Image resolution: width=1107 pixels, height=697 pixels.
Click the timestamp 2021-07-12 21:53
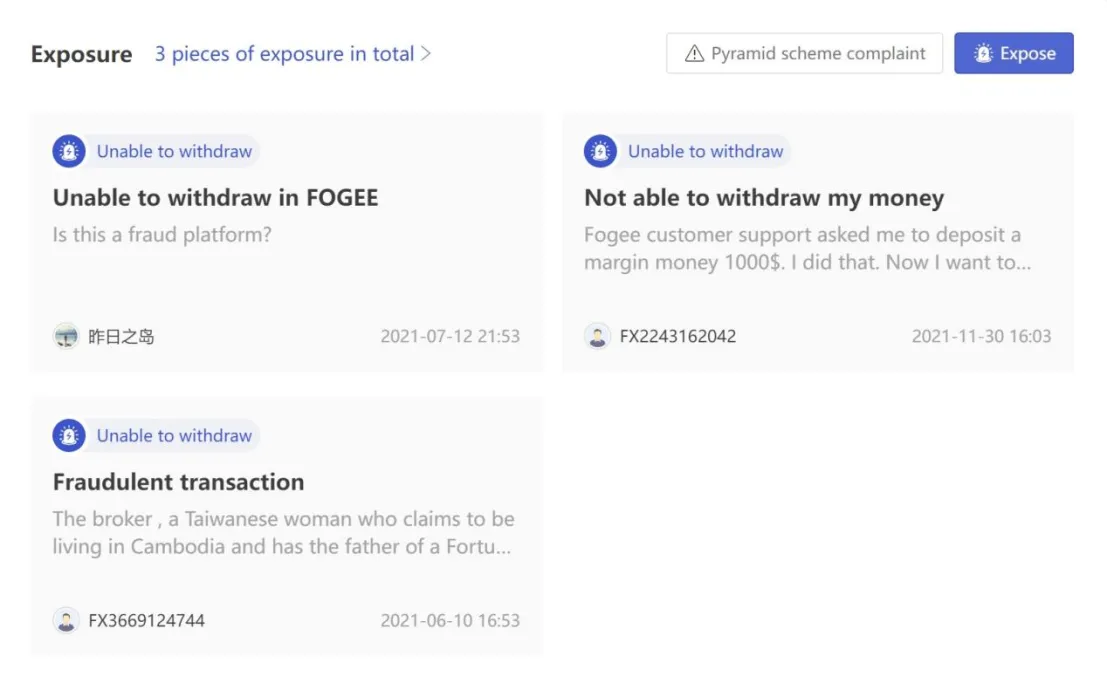(x=450, y=336)
